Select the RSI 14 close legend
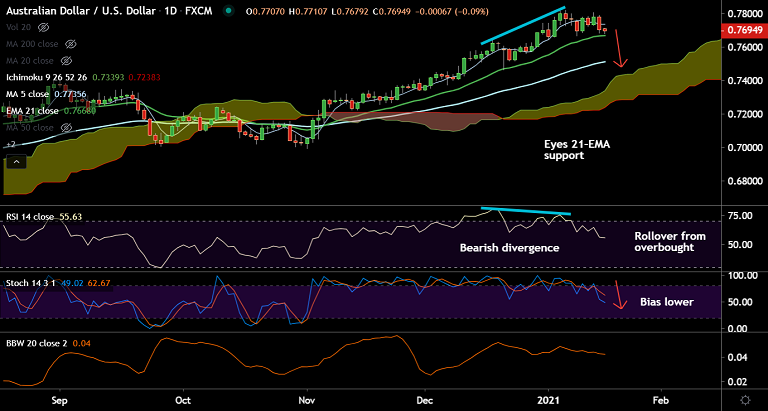Viewport: 768px width, 411px height. pos(30,216)
